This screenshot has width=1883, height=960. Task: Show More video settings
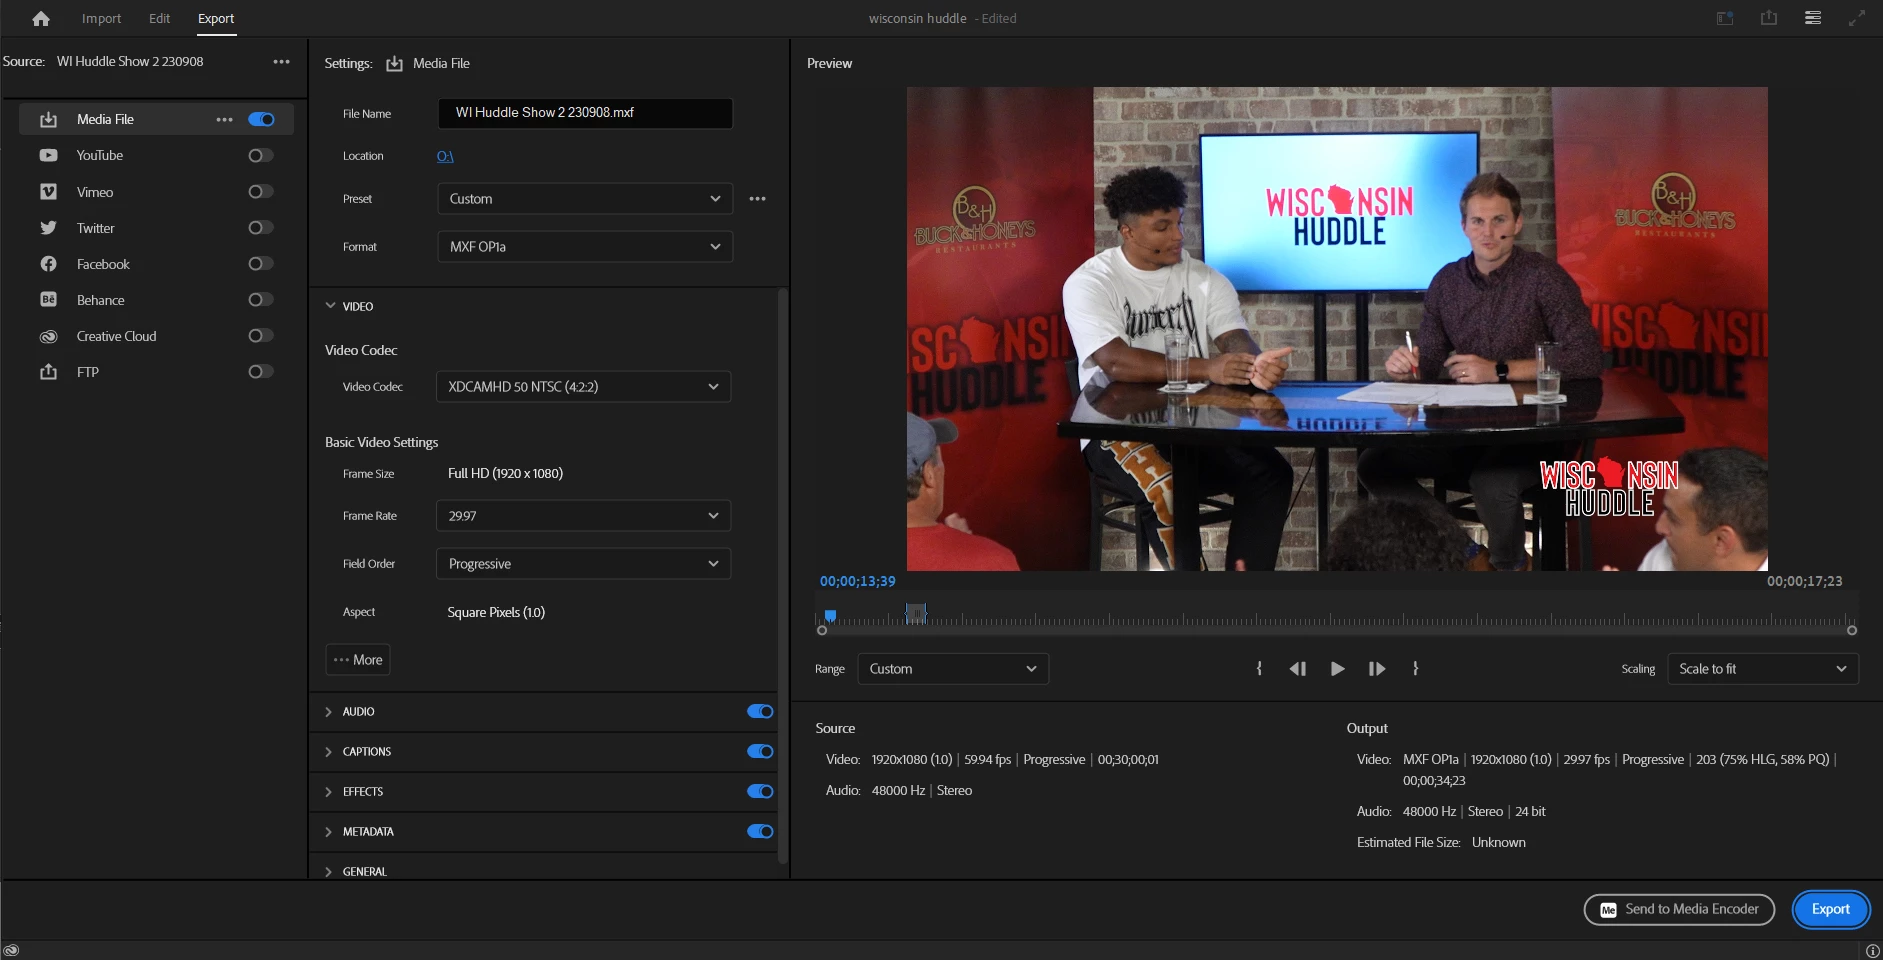[x=358, y=659]
